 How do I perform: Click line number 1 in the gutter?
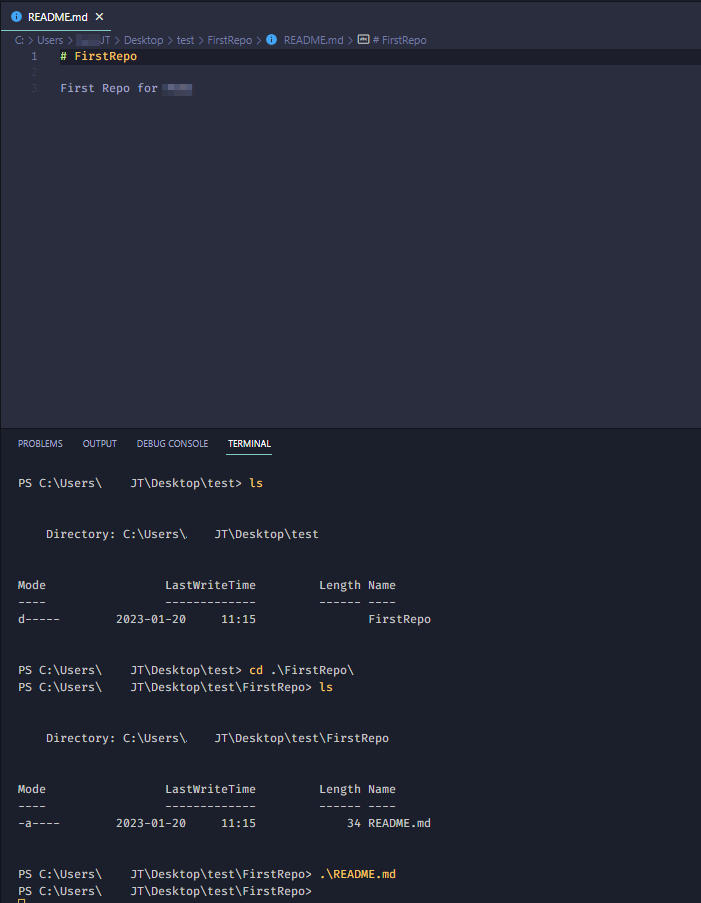click(34, 56)
